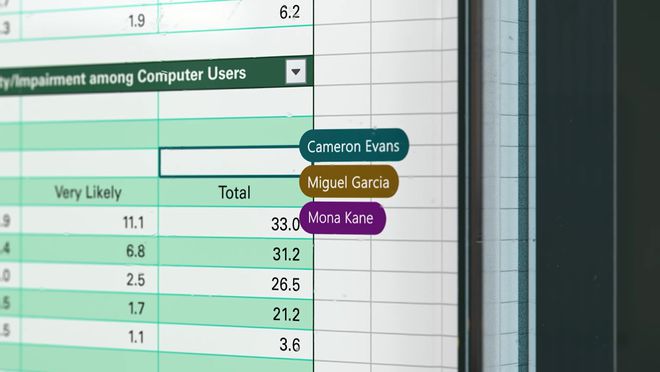Open the table header filter dropdown arrow
Screen dimensions: 660x372
click(x=295, y=72)
